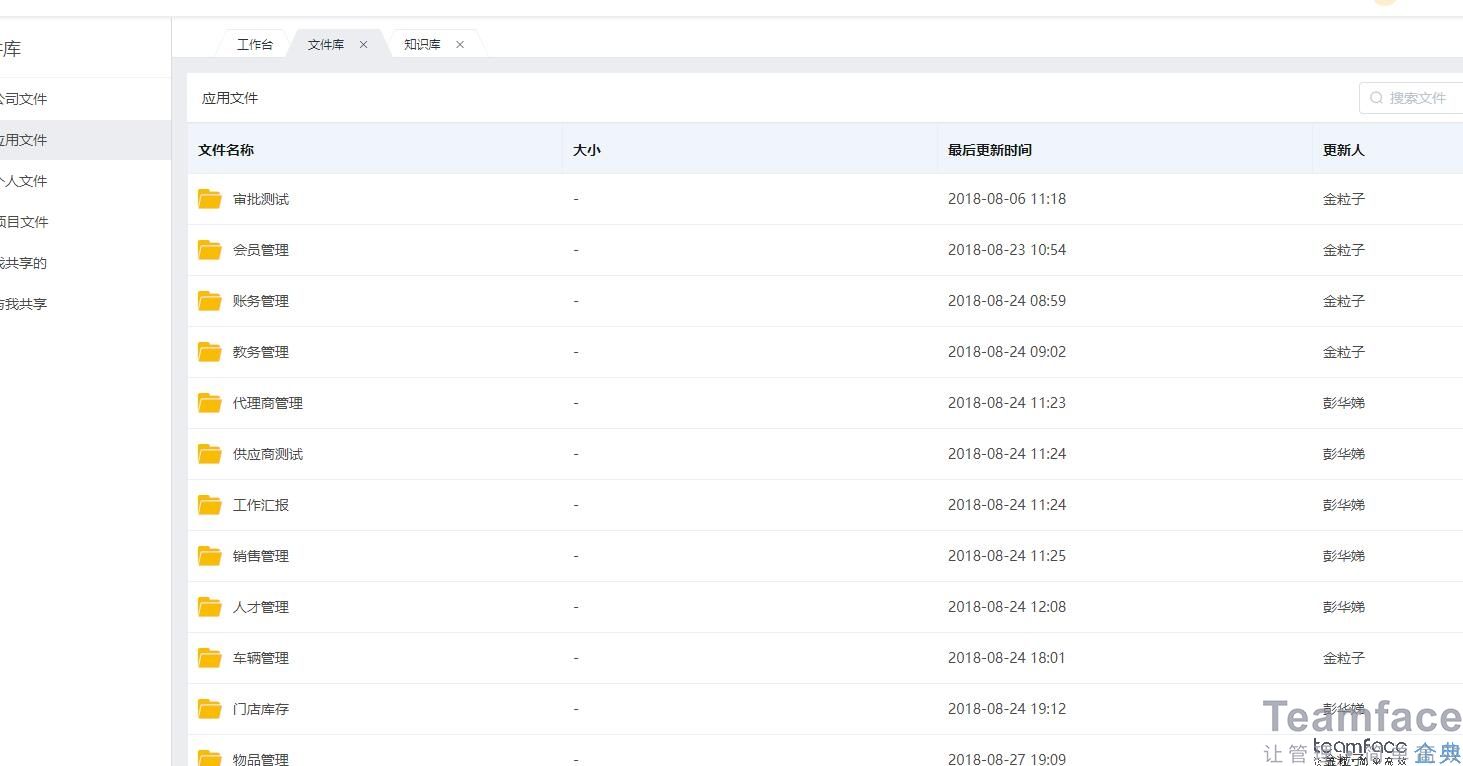Click the folder icon next to 工作汇报
Image resolution: width=1463 pixels, height=766 pixels.
coord(209,505)
